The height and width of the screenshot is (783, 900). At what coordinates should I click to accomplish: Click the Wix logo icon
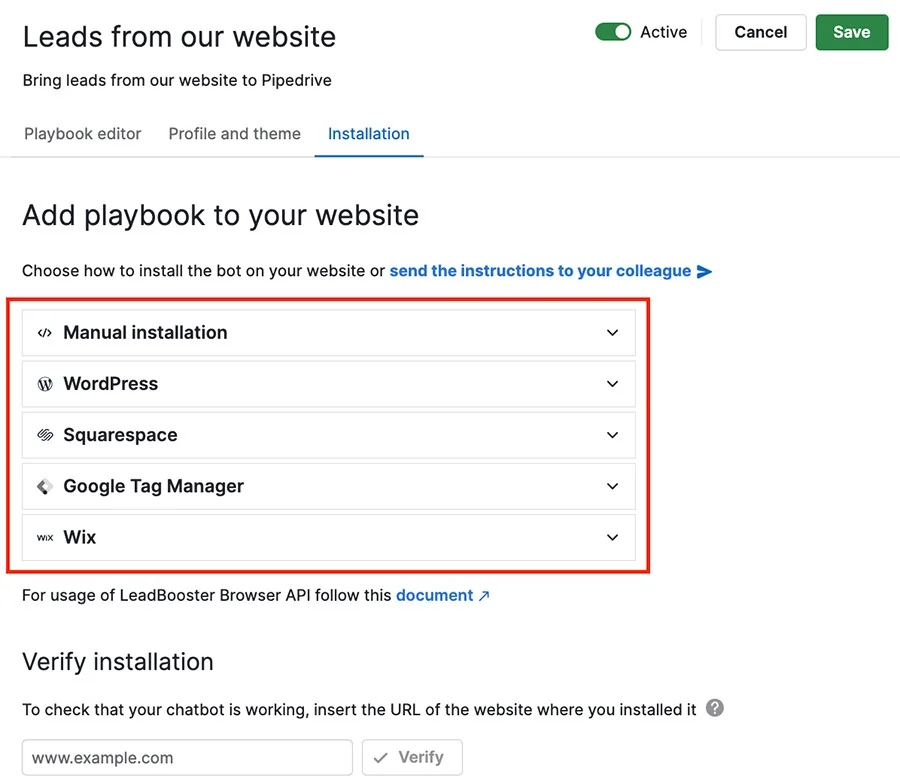pyautogui.click(x=45, y=538)
